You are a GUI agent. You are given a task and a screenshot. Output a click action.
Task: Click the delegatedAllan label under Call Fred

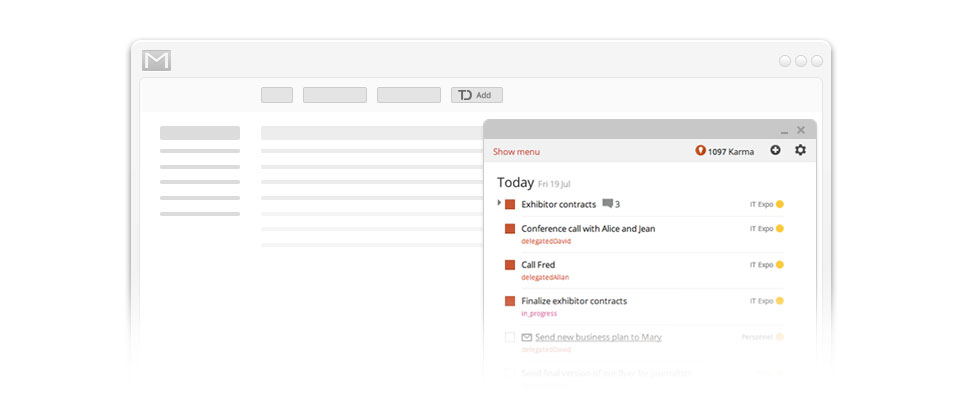[x=545, y=277]
